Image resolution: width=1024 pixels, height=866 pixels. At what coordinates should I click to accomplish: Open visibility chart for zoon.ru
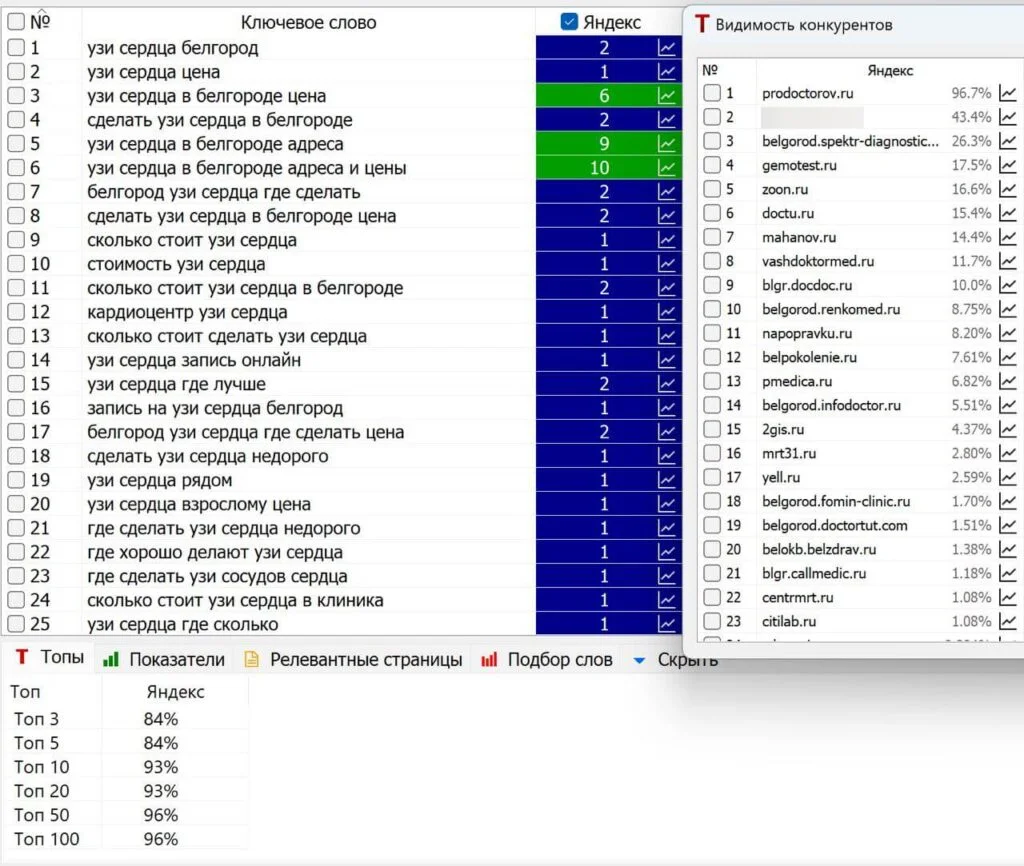[1008, 189]
